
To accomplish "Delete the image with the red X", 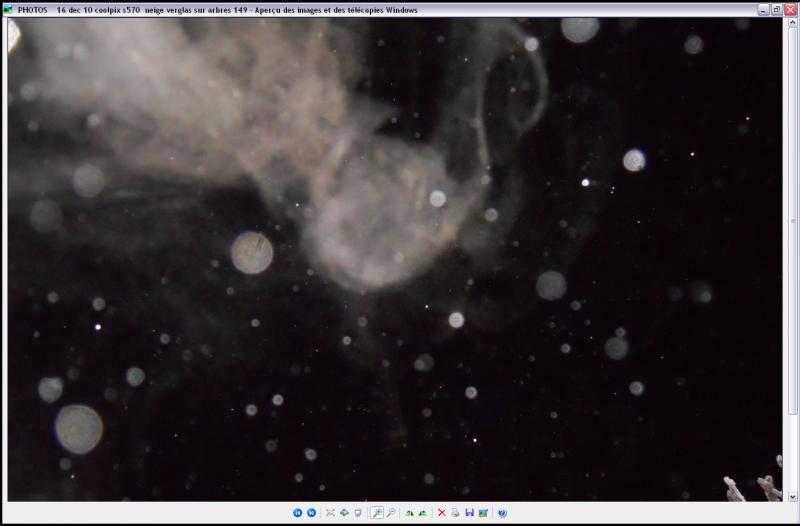I will [x=442, y=513].
